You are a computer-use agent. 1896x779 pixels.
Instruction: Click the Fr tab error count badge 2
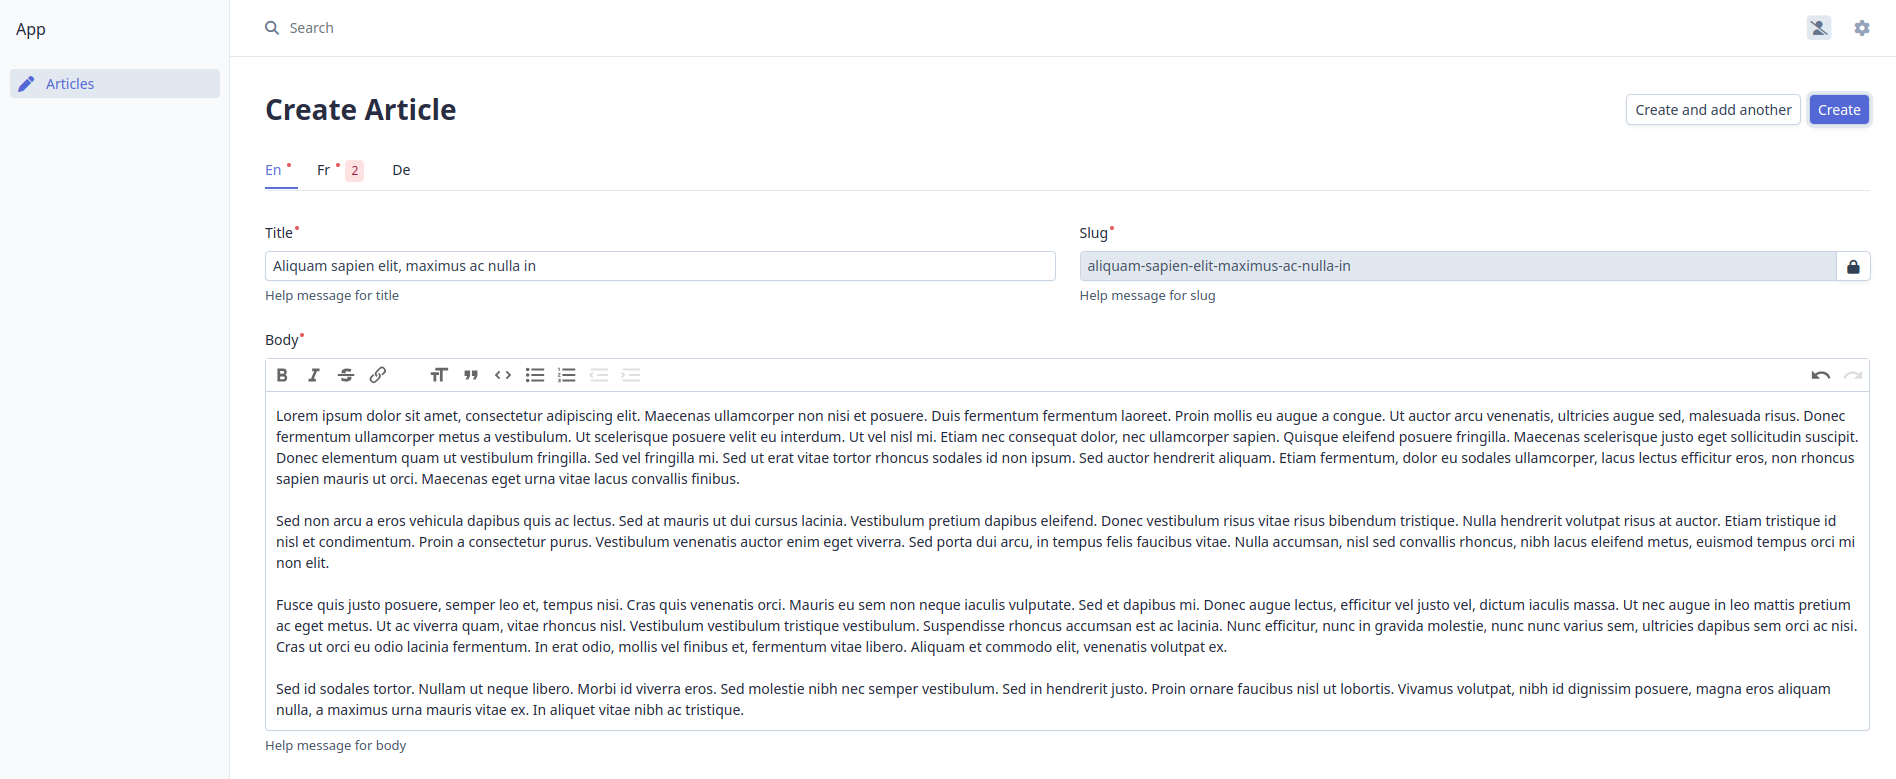[x=354, y=171]
